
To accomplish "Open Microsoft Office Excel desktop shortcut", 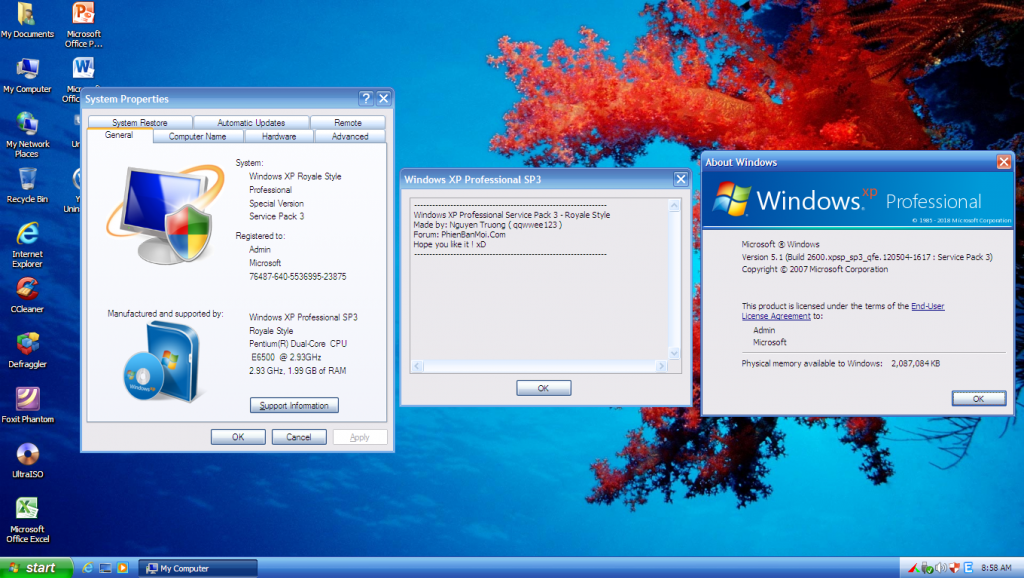I will tap(27, 520).
